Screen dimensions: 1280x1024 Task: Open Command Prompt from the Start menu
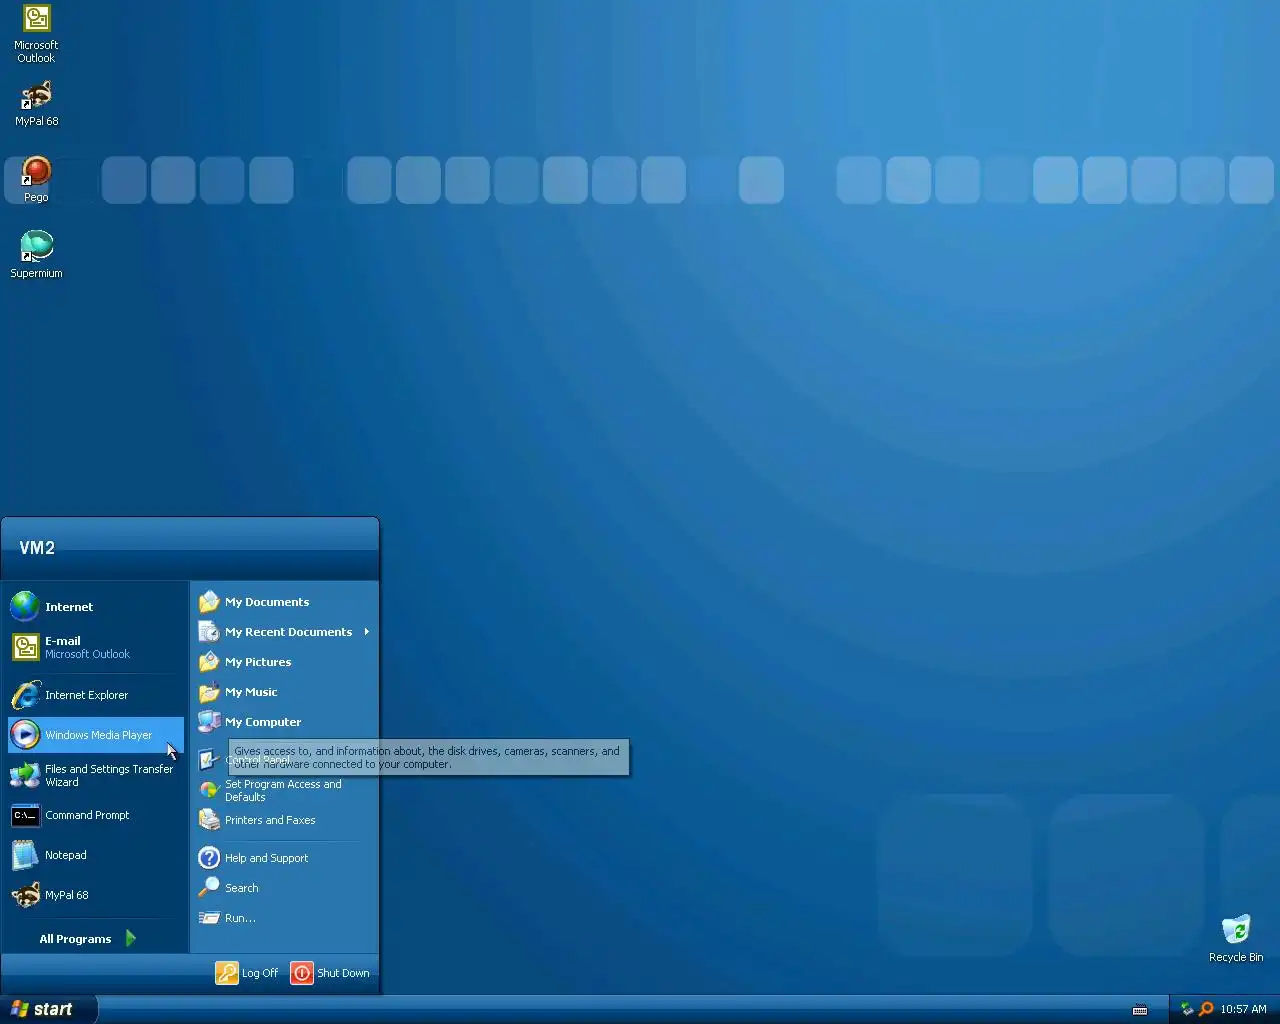(x=96, y=815)
